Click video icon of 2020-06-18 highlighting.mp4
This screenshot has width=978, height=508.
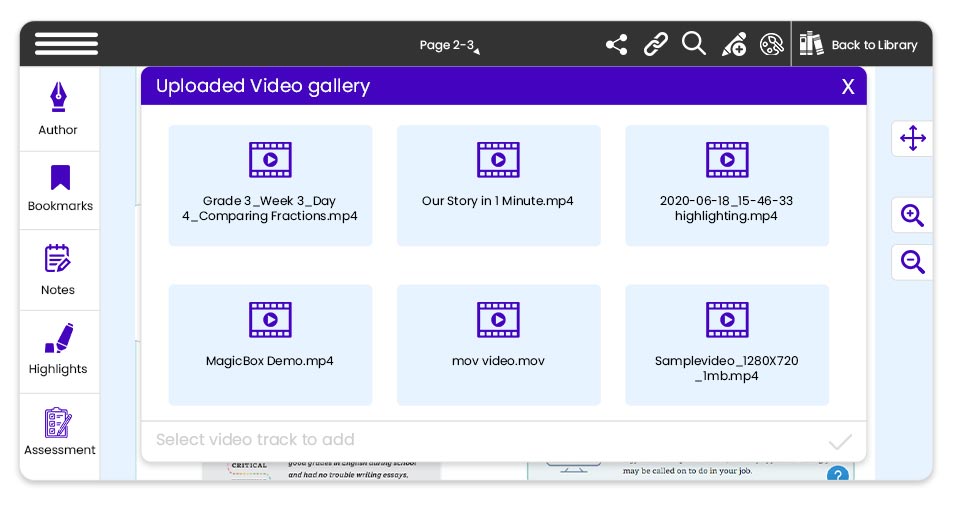[727, 160]
